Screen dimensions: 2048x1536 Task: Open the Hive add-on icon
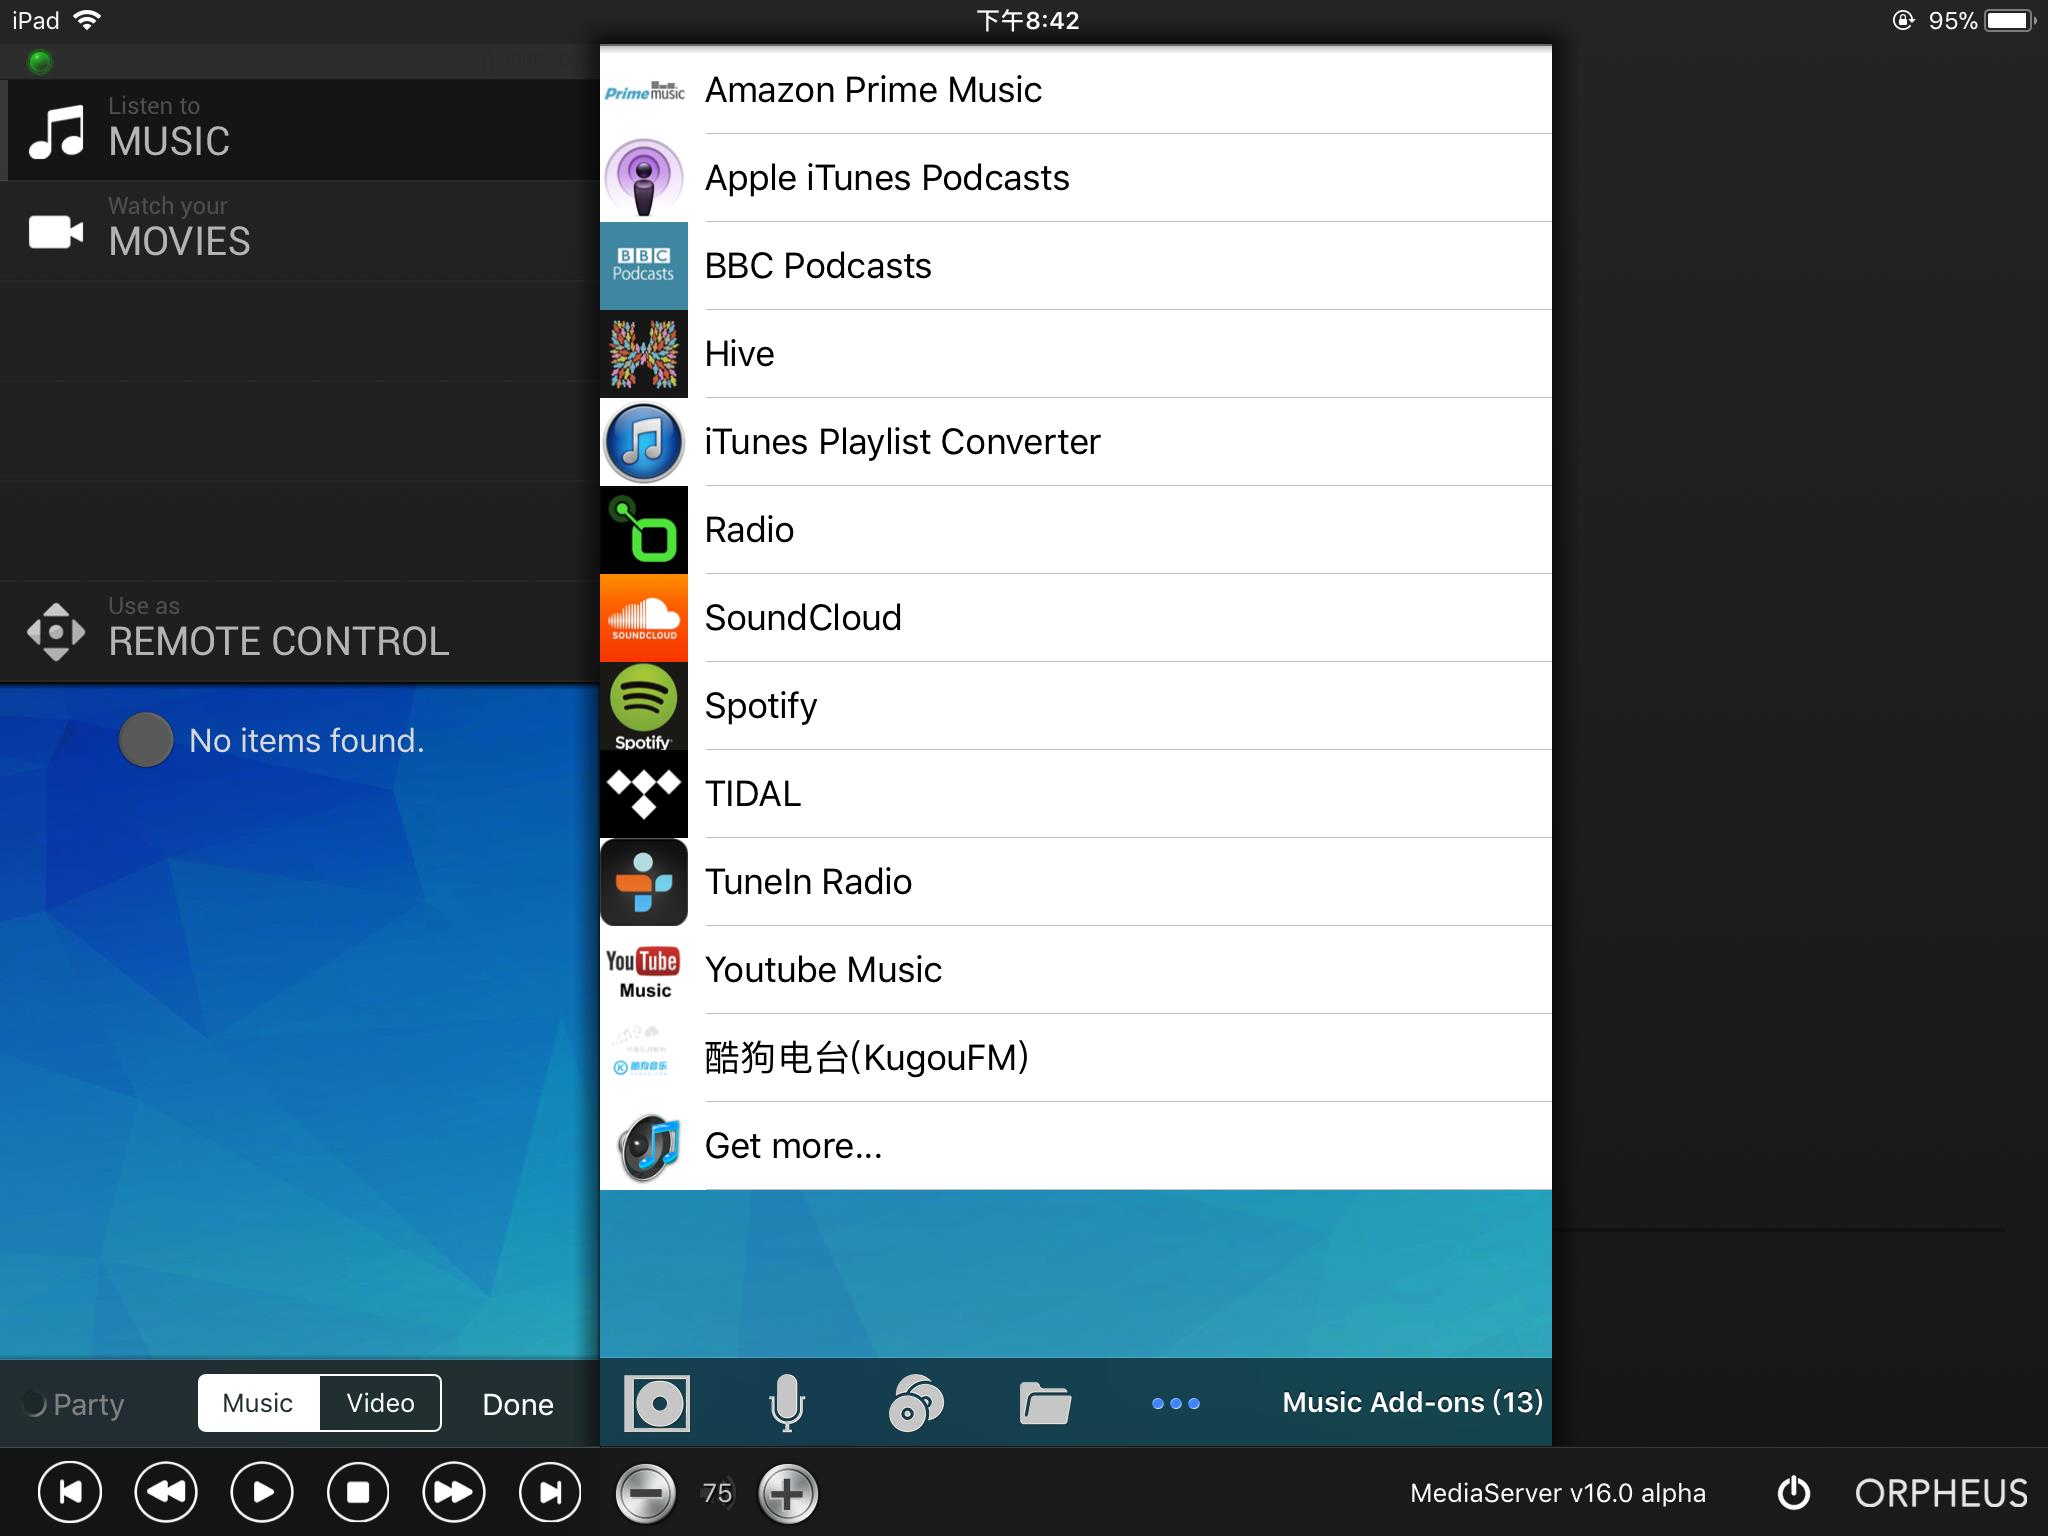tap(644, 354)
